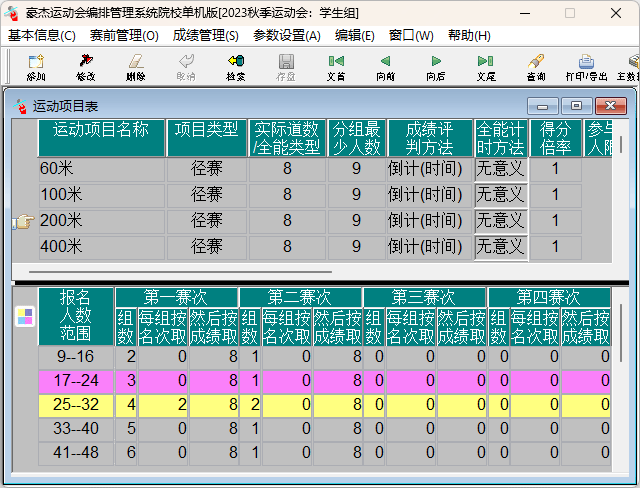Click the 修改 (modify) toolbar icon

point(86,67)
